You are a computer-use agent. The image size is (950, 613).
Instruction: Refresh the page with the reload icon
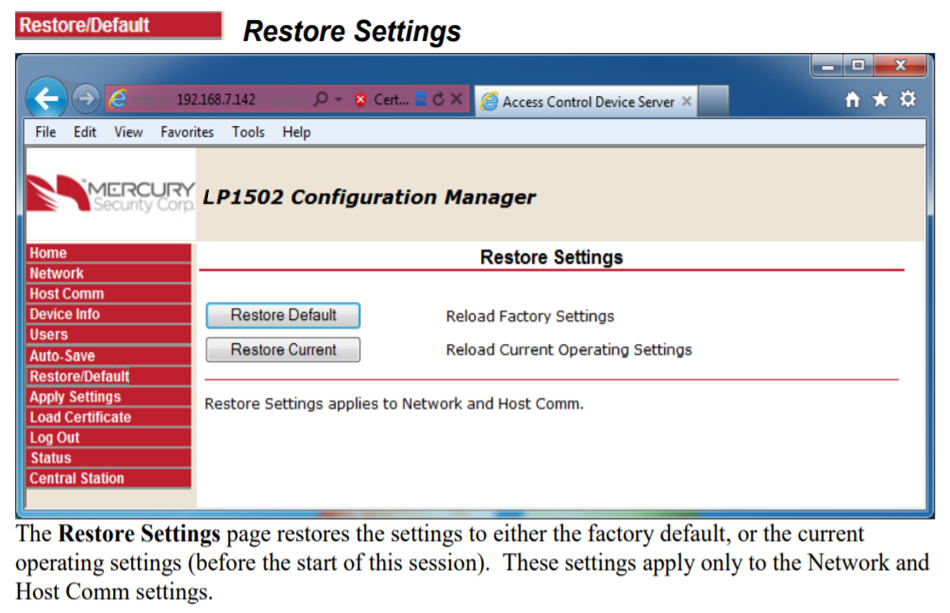pos(437,99)
